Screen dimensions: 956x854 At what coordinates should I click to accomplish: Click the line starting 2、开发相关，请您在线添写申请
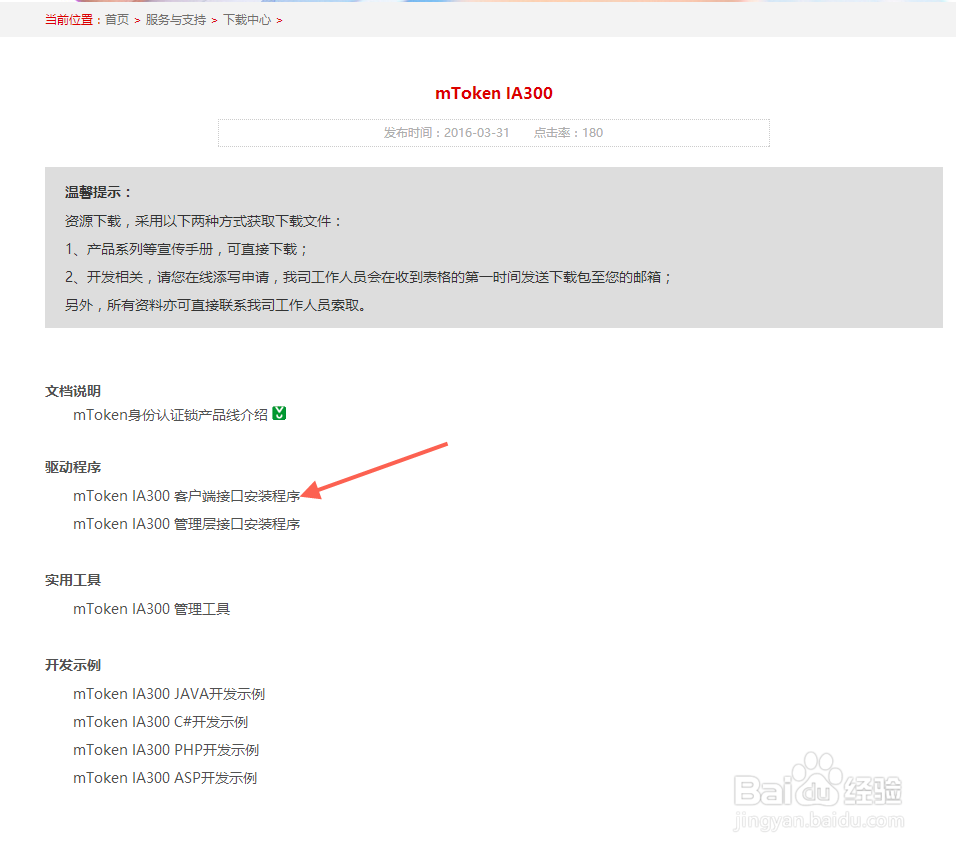pos(368,277)
